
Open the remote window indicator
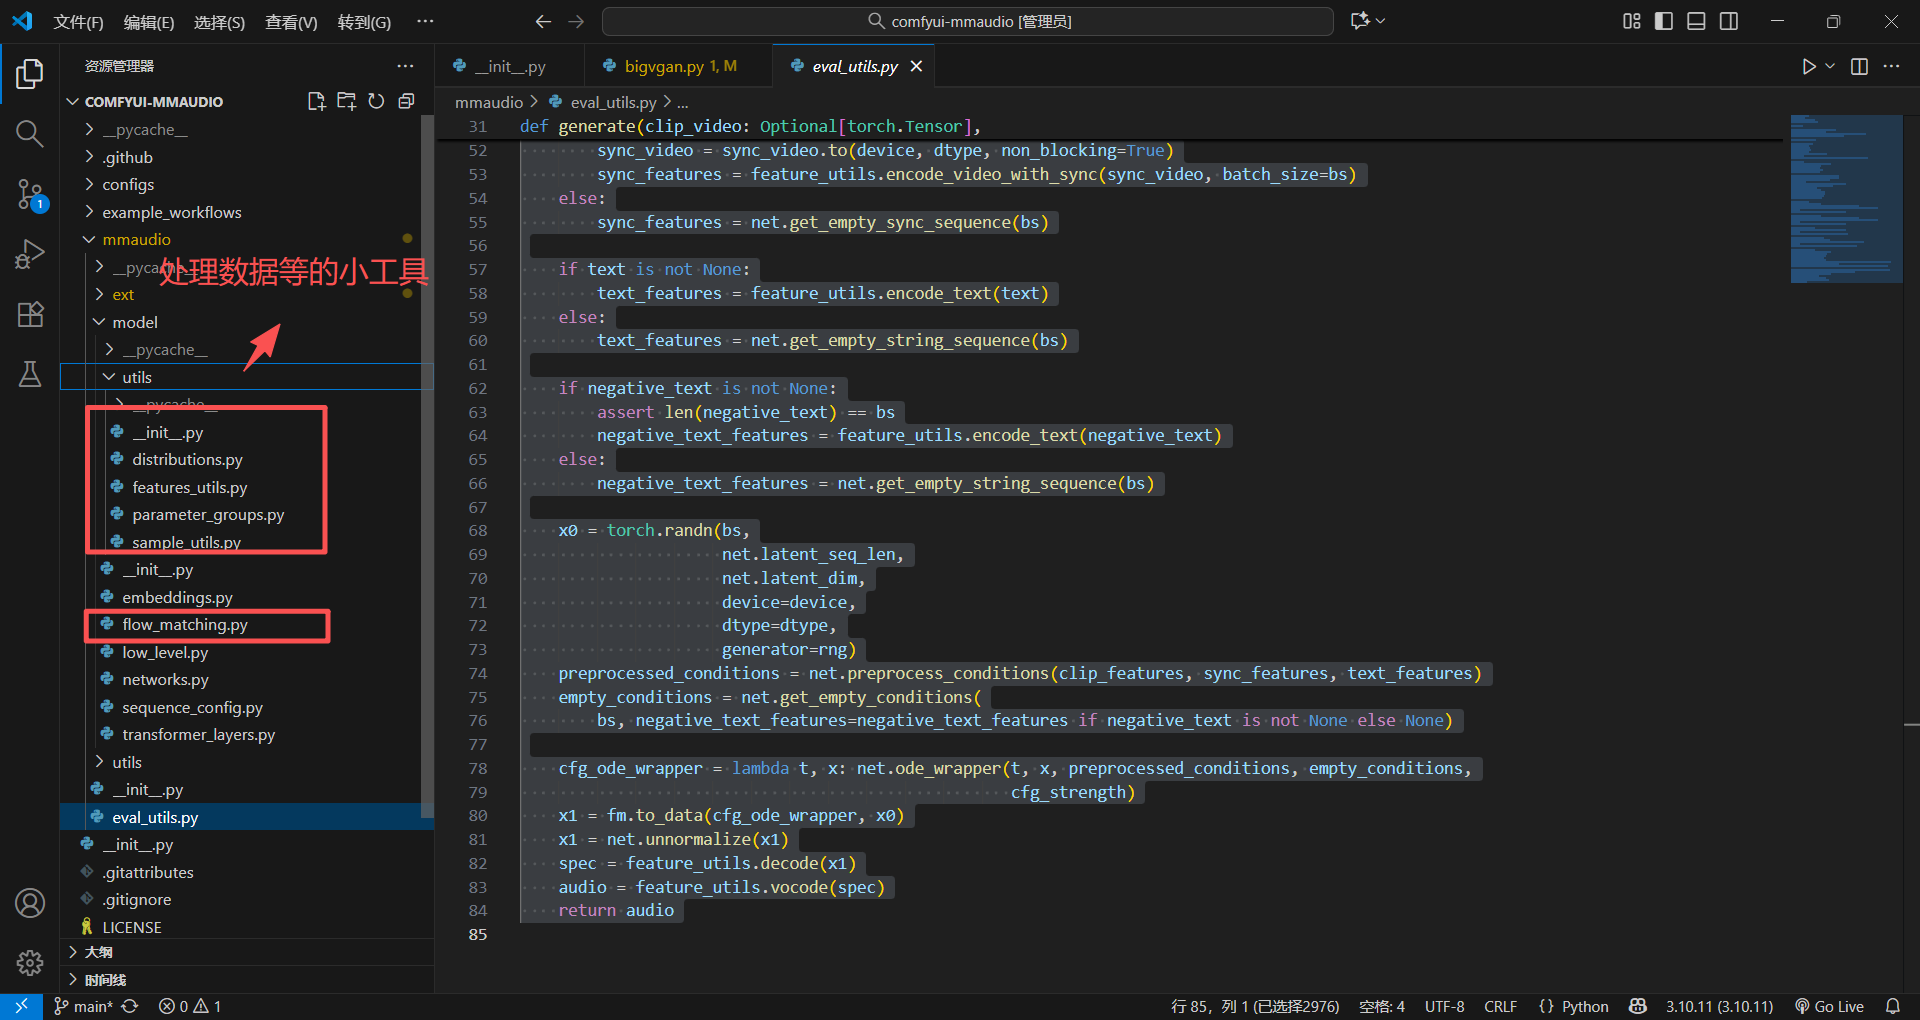(x=21, y=1006)
